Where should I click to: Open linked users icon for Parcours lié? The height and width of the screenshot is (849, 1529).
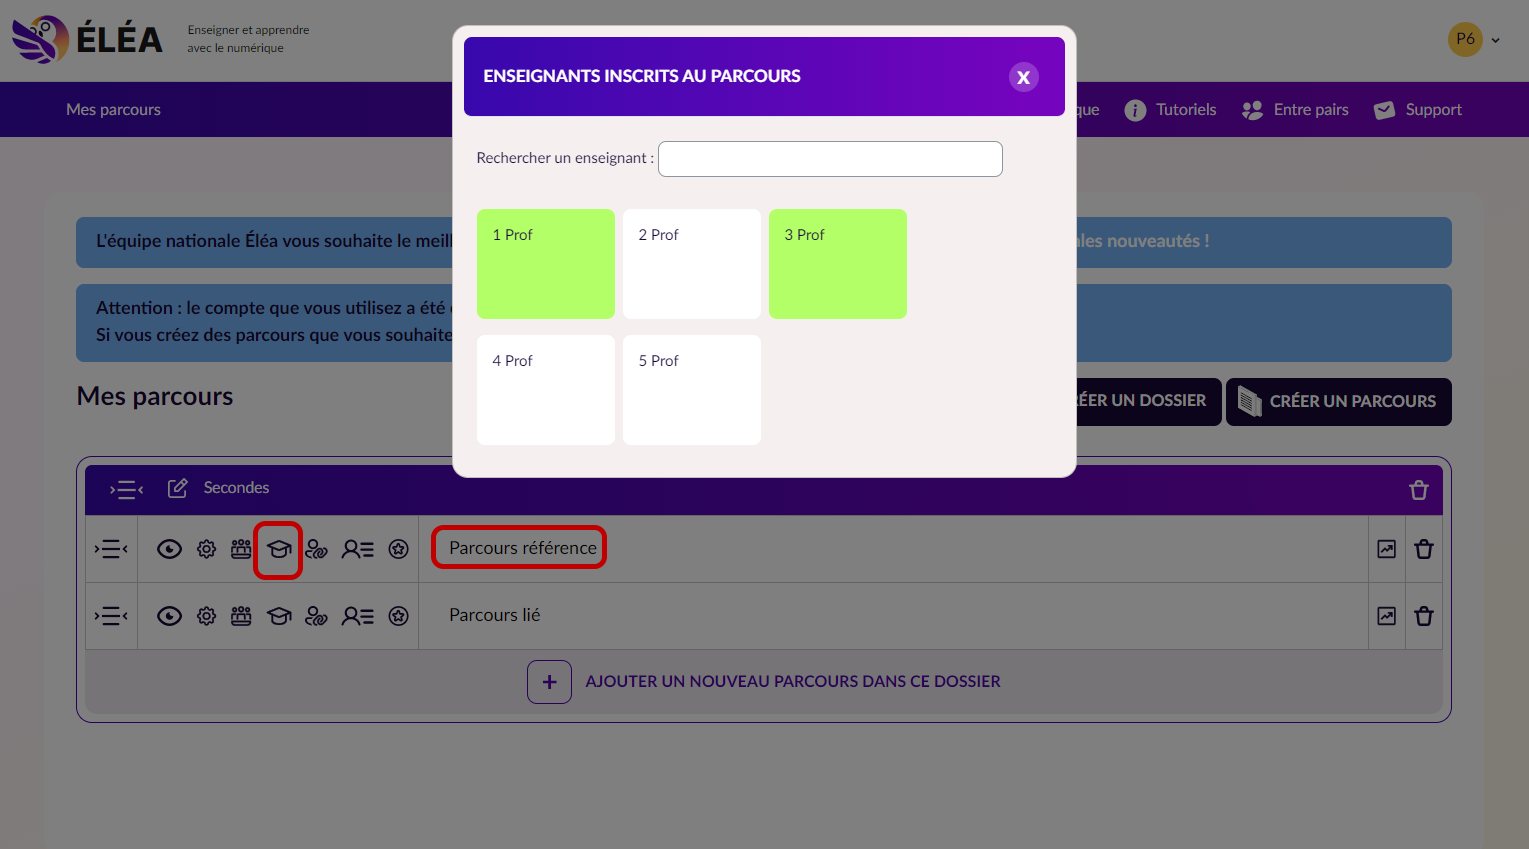(316, 616)
